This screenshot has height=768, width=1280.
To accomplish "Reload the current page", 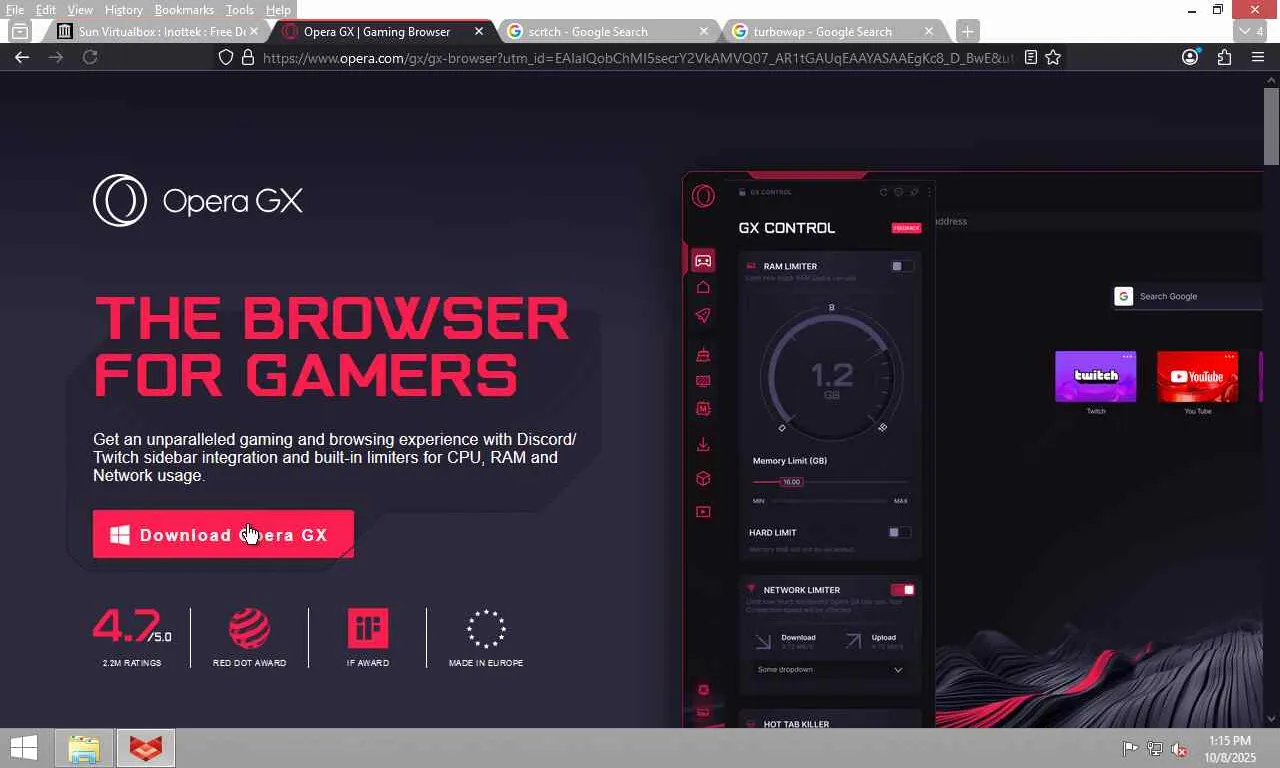I will pos(90,57).
